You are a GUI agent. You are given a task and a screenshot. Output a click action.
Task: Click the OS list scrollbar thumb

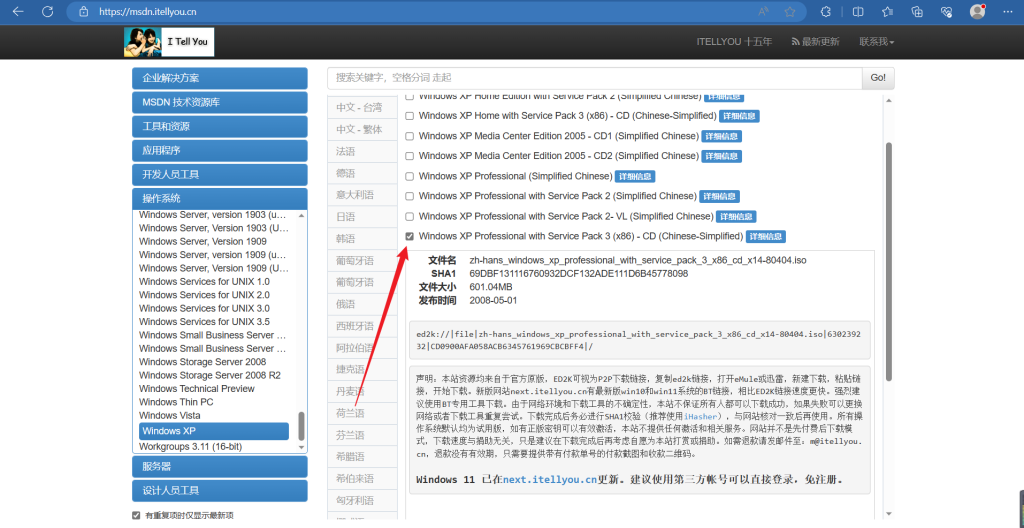coord(301,426)
